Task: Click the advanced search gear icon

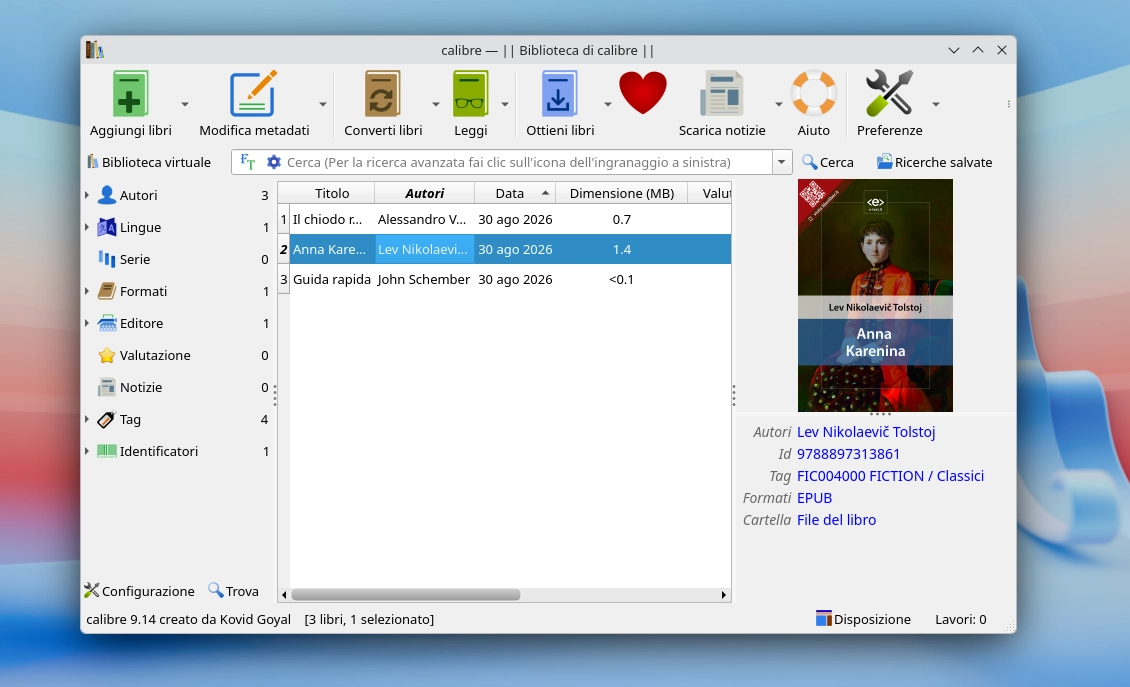Action: pyautogui.click(x=274, y=162)
